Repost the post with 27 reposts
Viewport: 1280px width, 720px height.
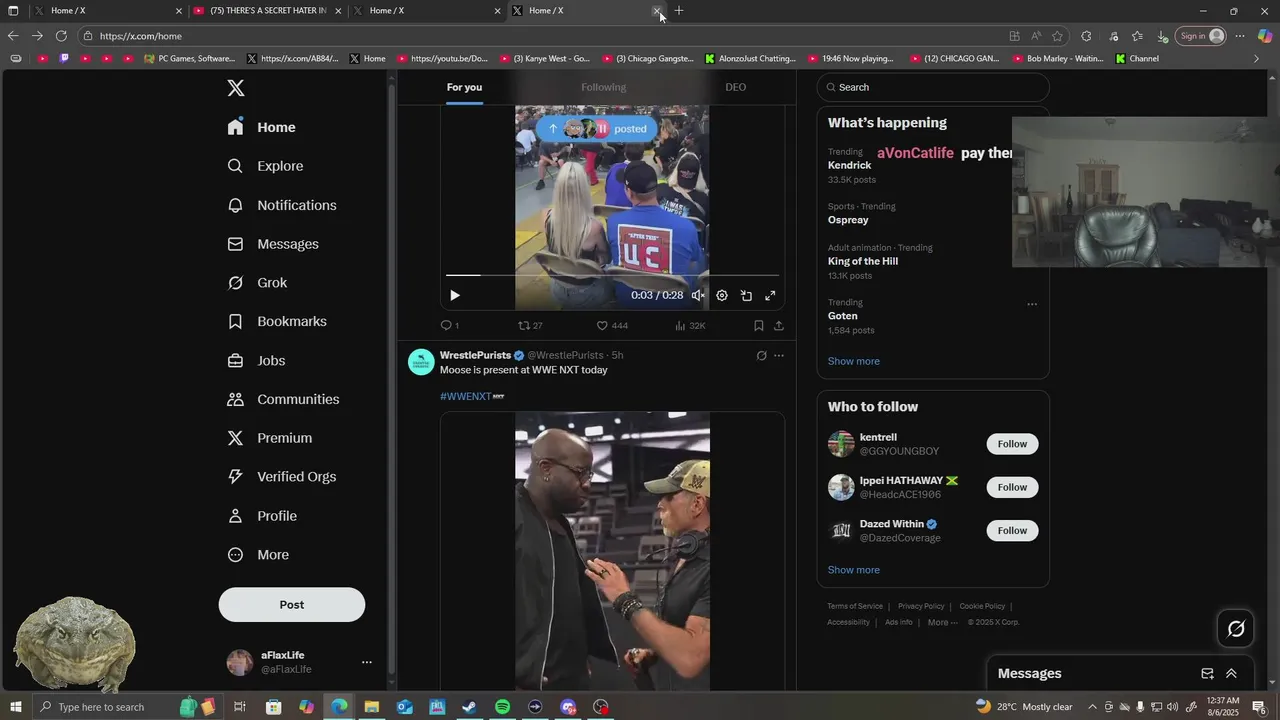(530, 325)
